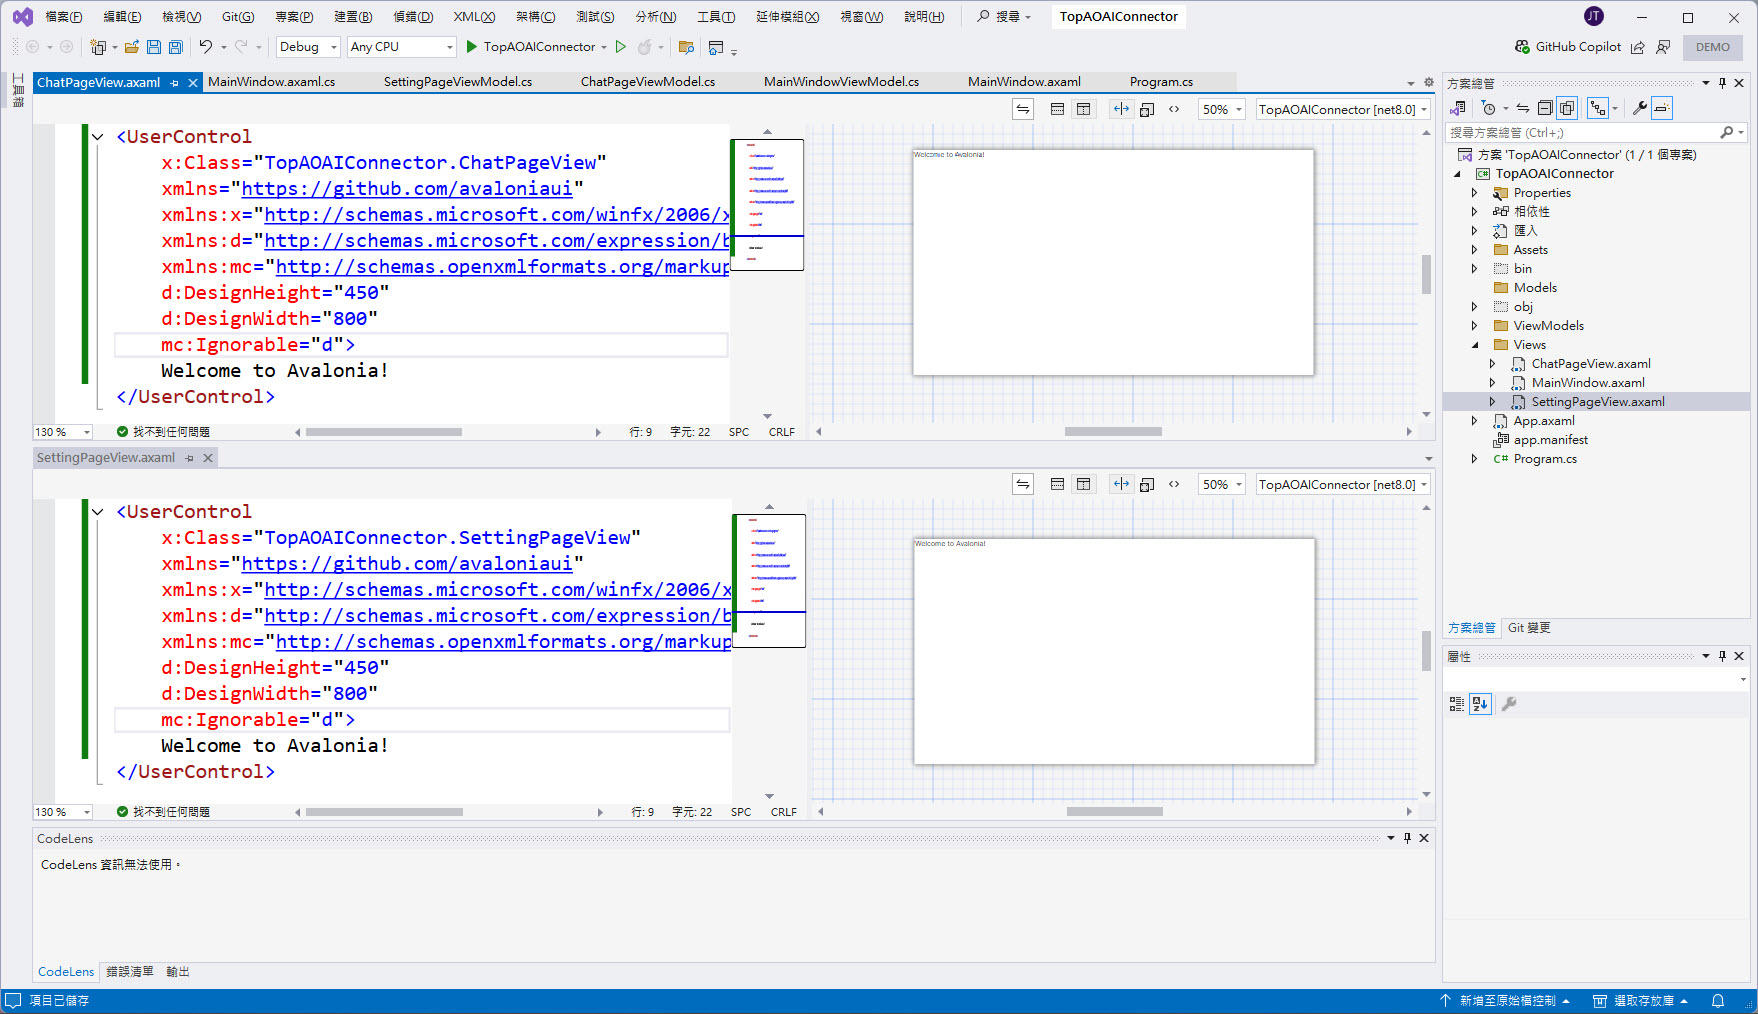Click the Categorized icon in Properties panel

[x=1457, y=704]
